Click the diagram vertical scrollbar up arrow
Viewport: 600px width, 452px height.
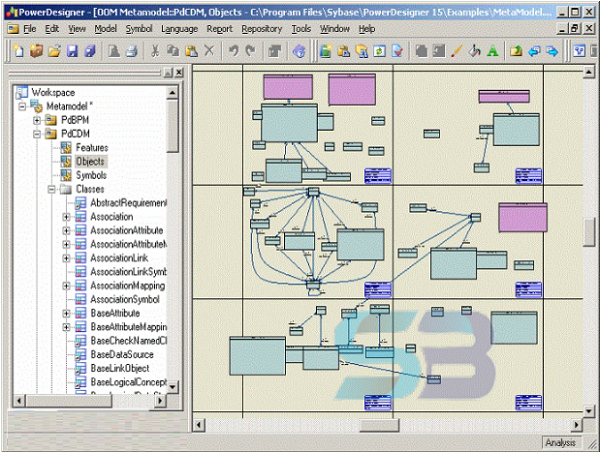coord(589,72)
